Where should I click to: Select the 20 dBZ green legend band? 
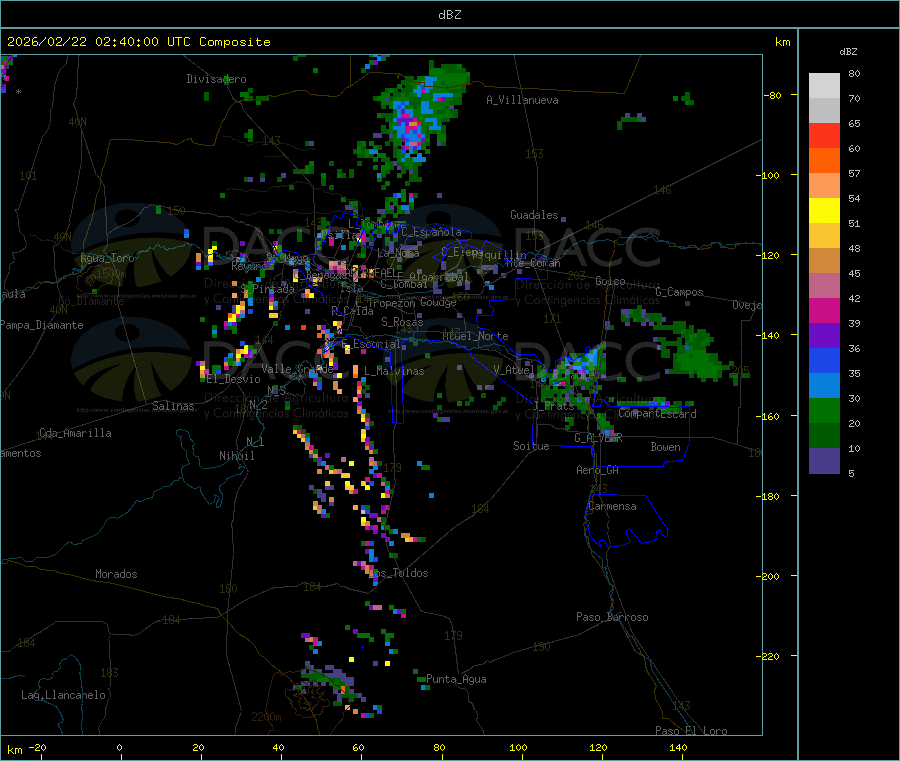[824, 410]
